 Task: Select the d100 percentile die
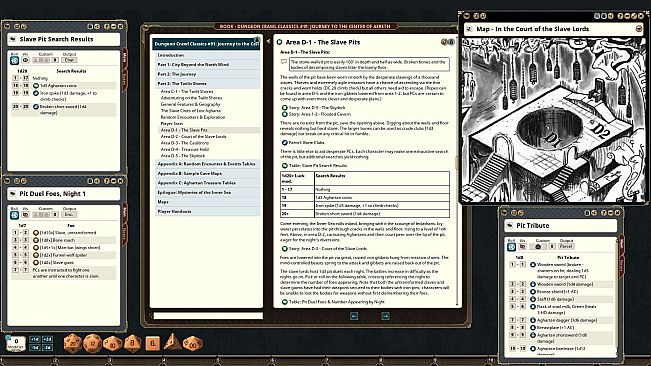pyautogui.click(x=193, y=344)
